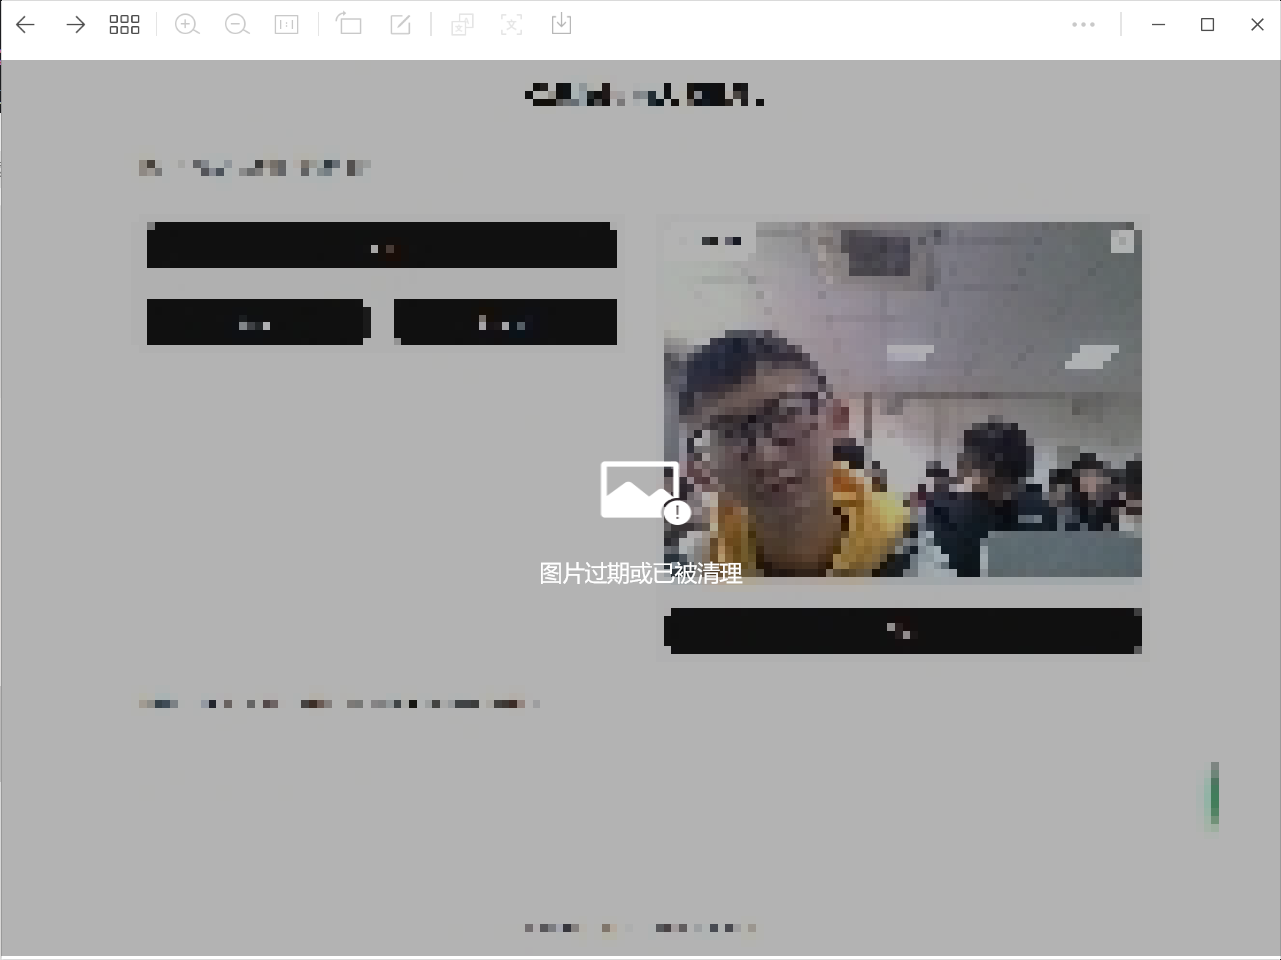
Task: Go to the next image arrow
Action: [x=75, y=25]
